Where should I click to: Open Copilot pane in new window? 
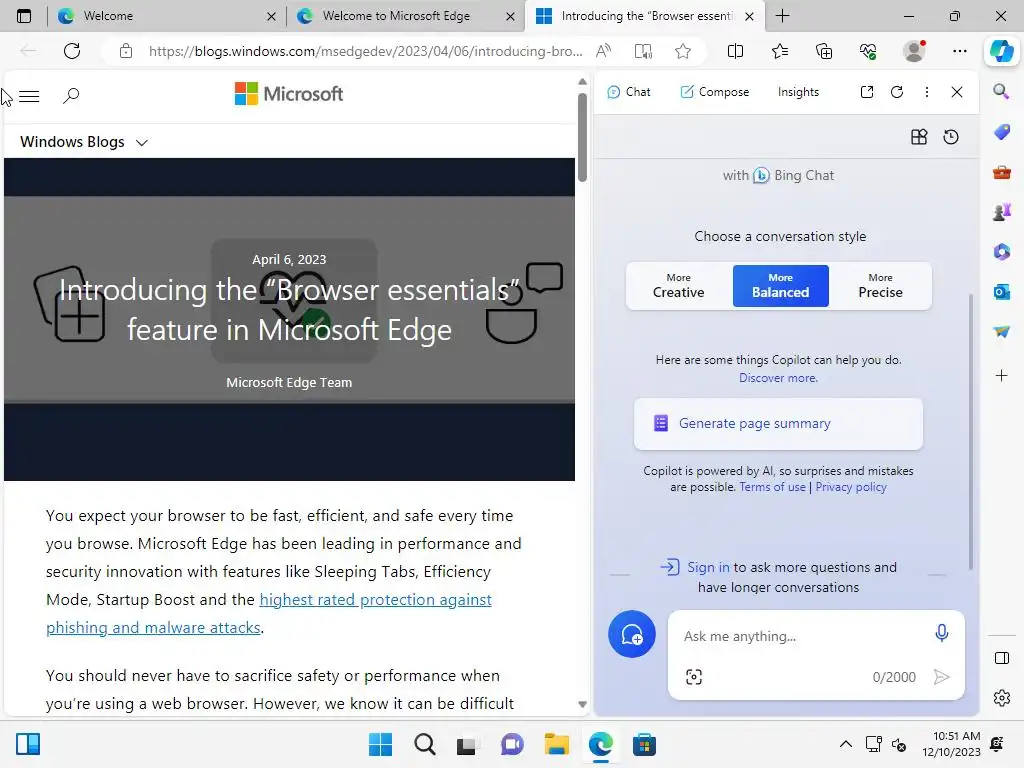(867, 92)
